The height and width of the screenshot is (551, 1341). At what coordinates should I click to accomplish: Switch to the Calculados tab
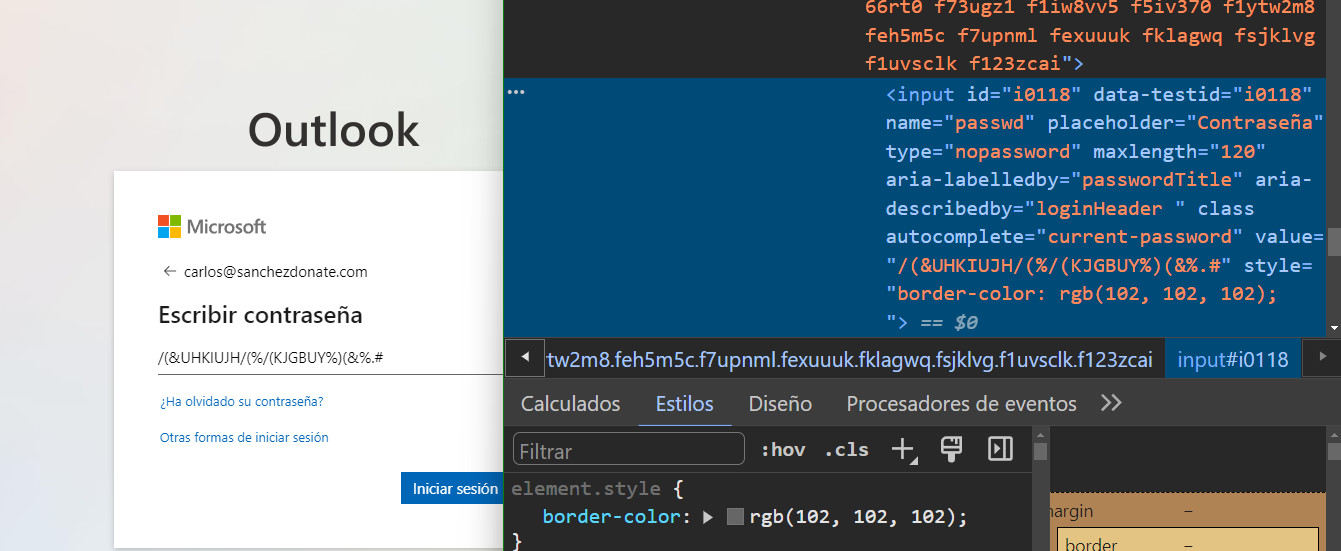[x=570, y=404]
